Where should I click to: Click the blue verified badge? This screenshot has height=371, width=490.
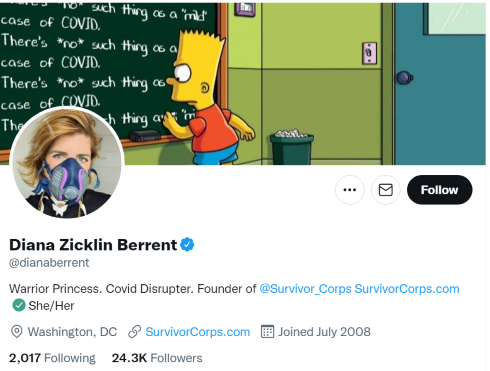pos(187,244)
